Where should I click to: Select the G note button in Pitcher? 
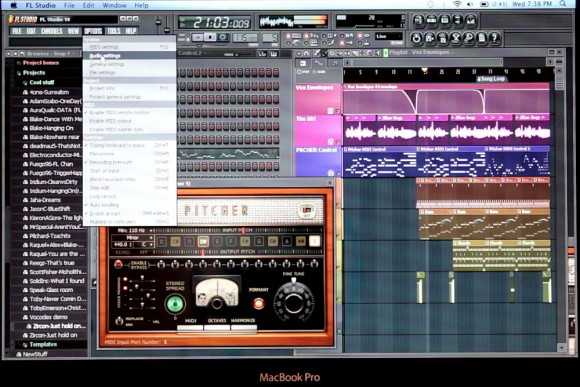tap(259, 242)
